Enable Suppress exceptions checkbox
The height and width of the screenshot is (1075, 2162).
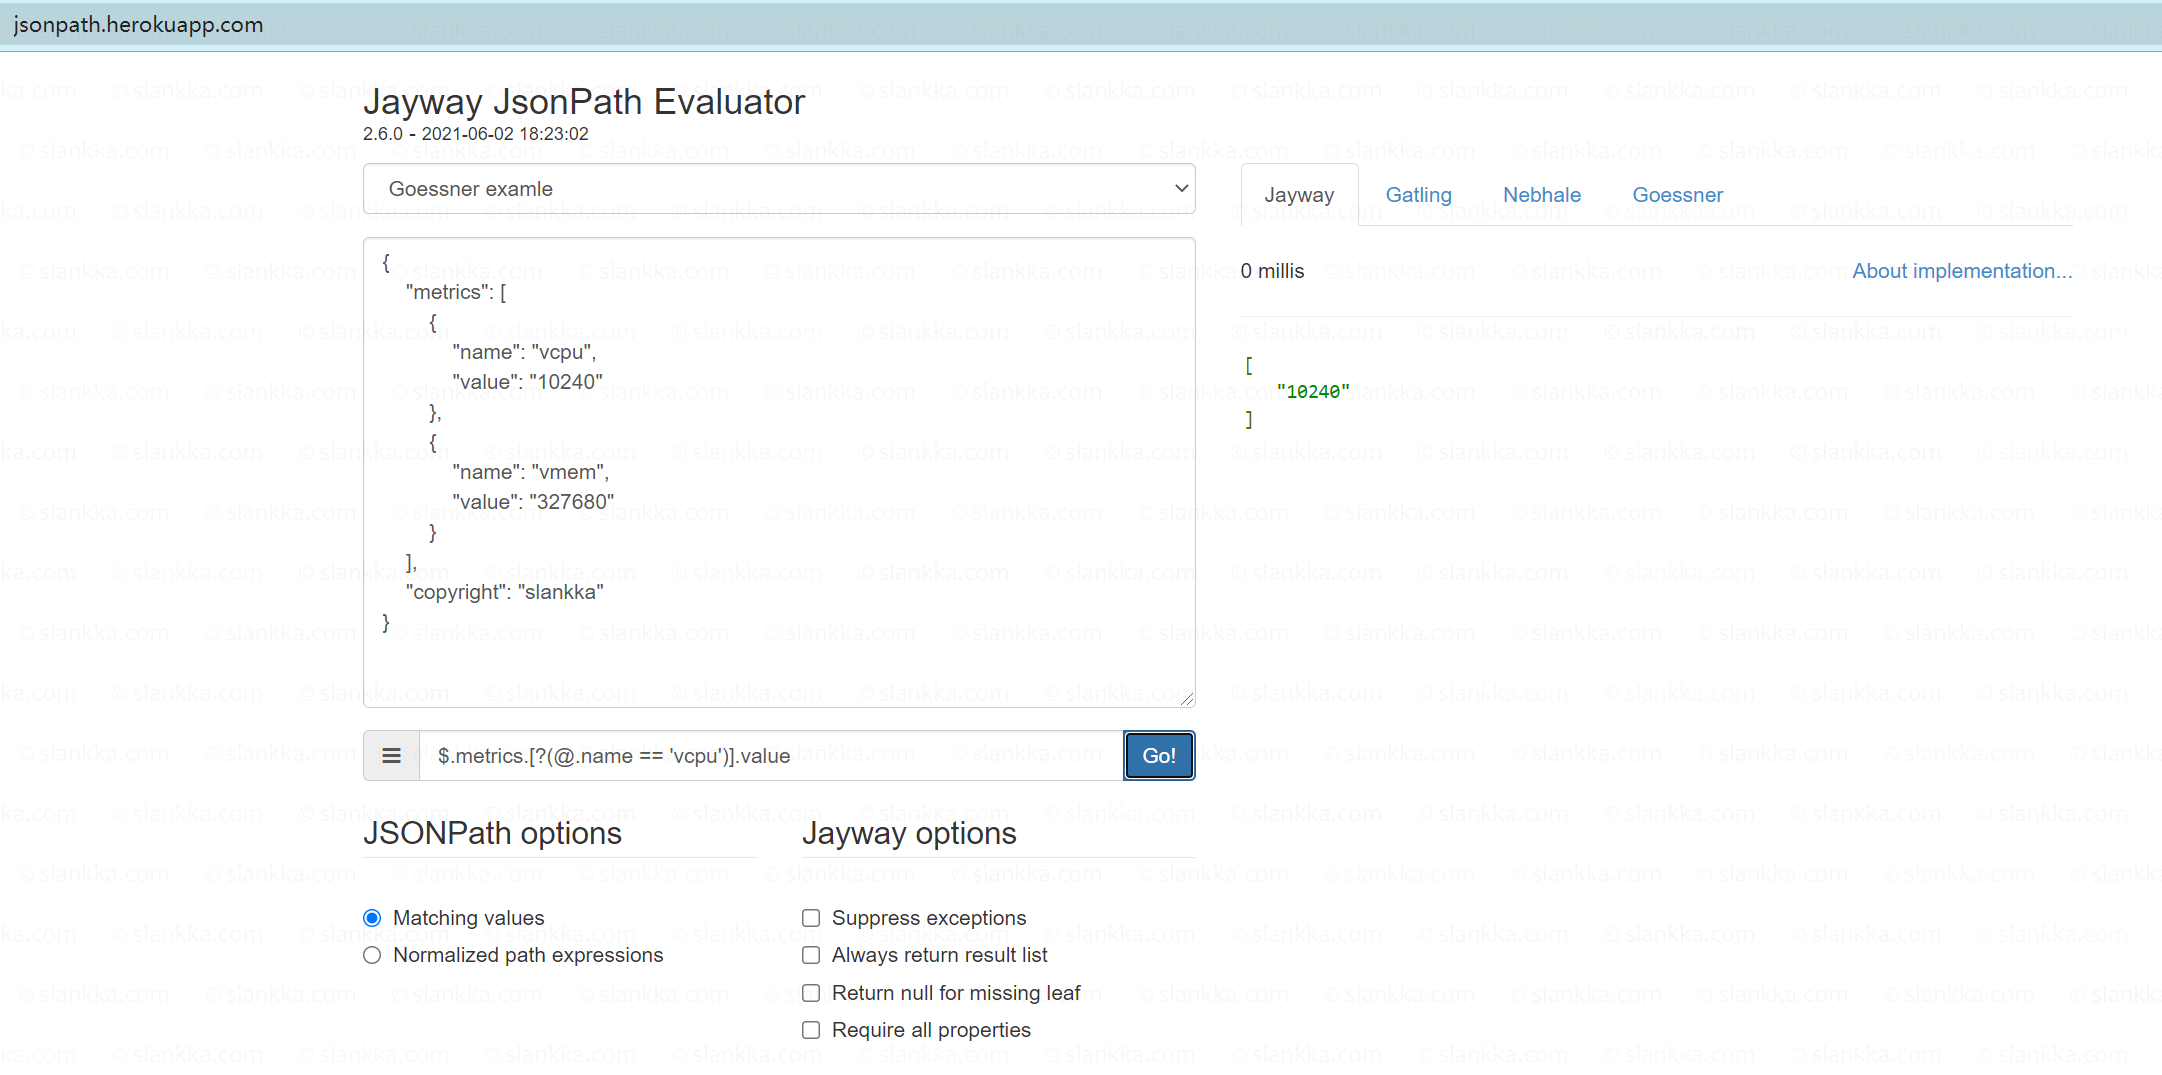[811, 918]
